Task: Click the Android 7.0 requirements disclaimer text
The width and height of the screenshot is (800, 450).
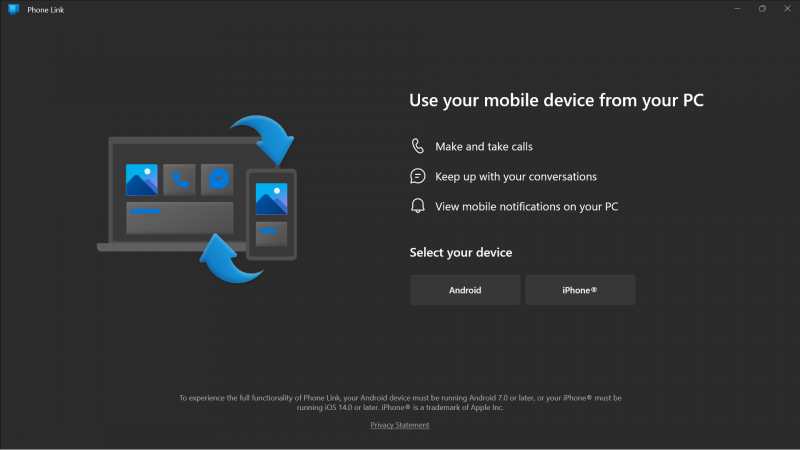Action: click(400, 403)
